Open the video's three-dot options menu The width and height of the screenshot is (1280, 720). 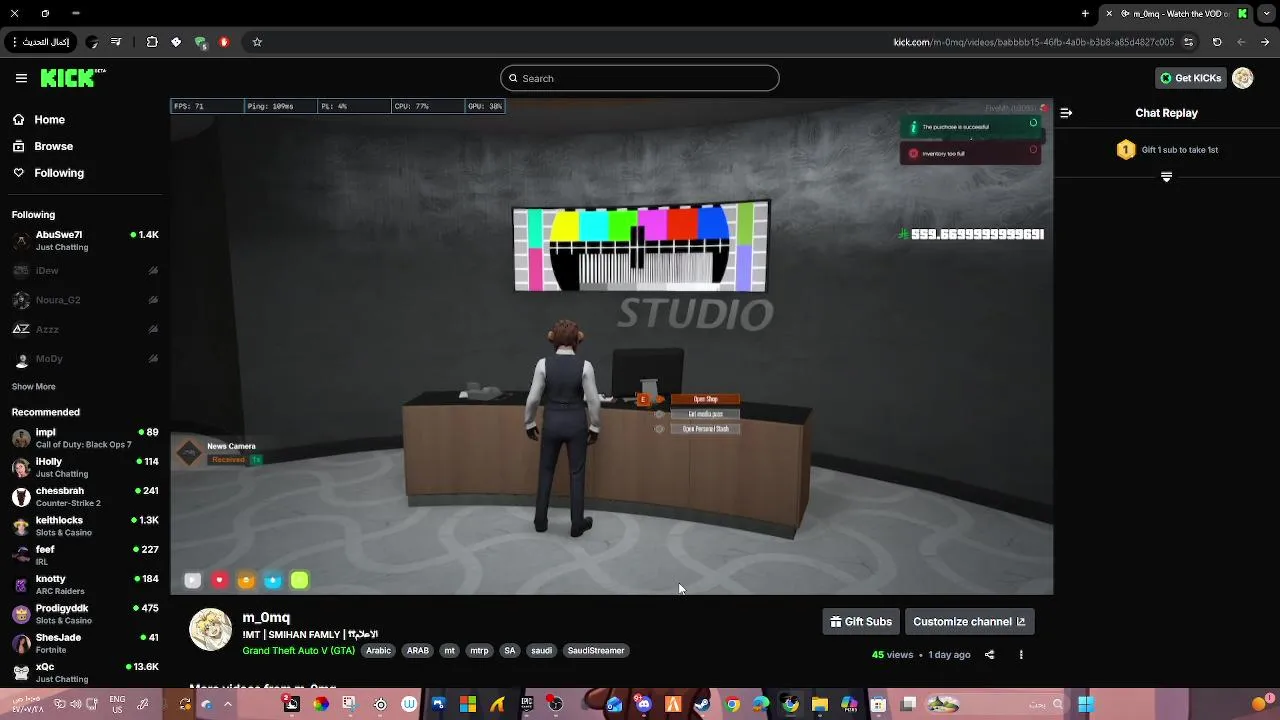1021,655
